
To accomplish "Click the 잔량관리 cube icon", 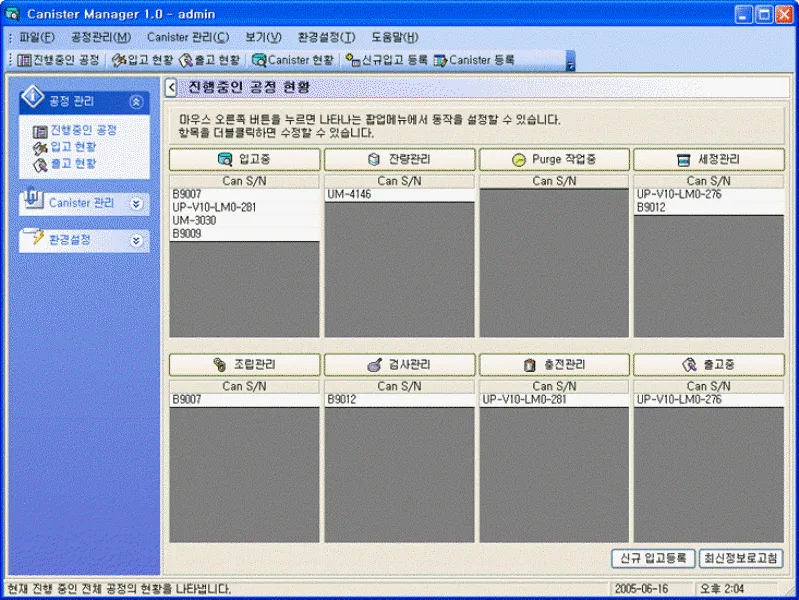I will [374, 160].
